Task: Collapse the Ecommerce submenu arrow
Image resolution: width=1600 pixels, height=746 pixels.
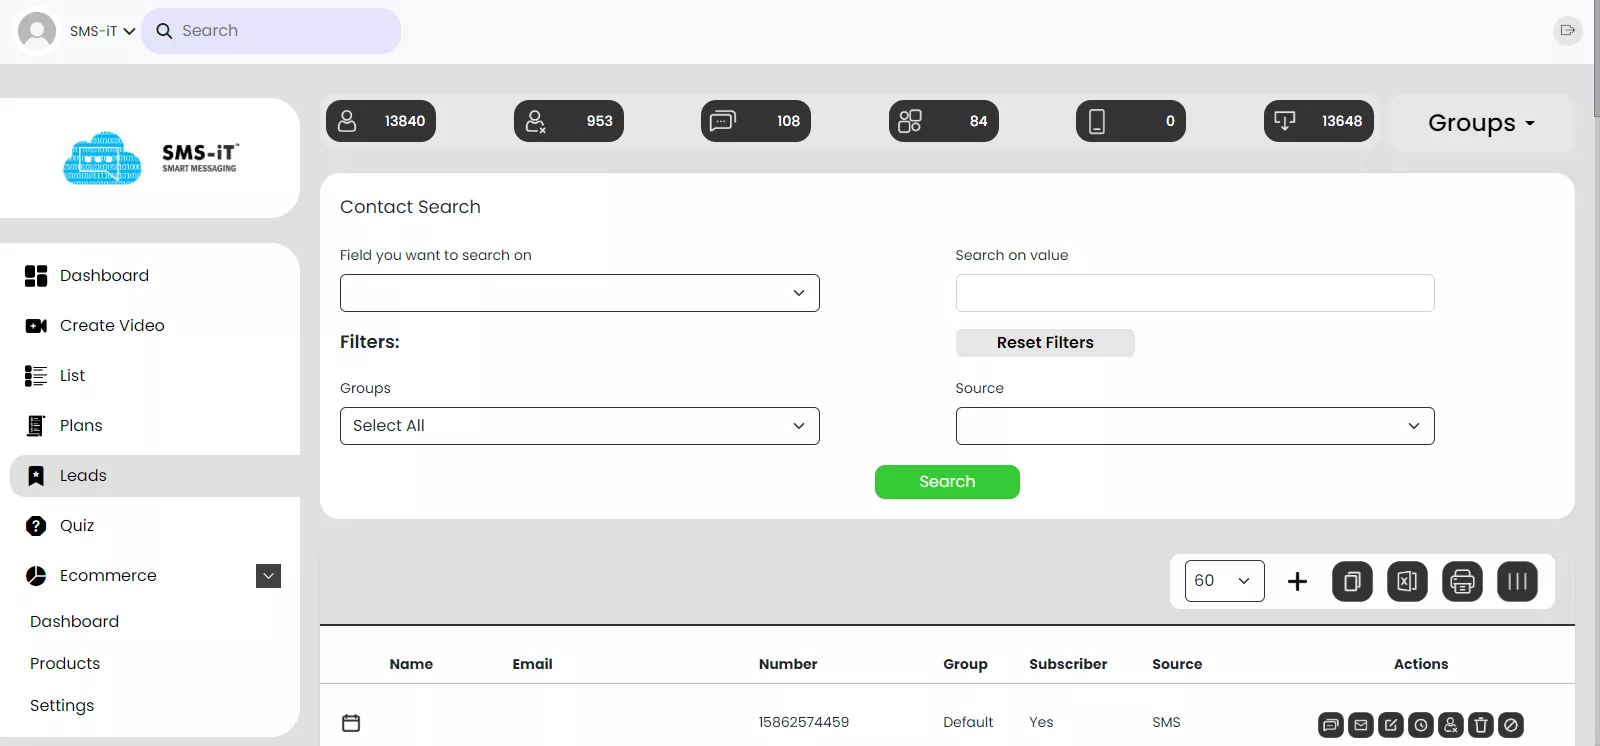Action: [x=268, y=576]
